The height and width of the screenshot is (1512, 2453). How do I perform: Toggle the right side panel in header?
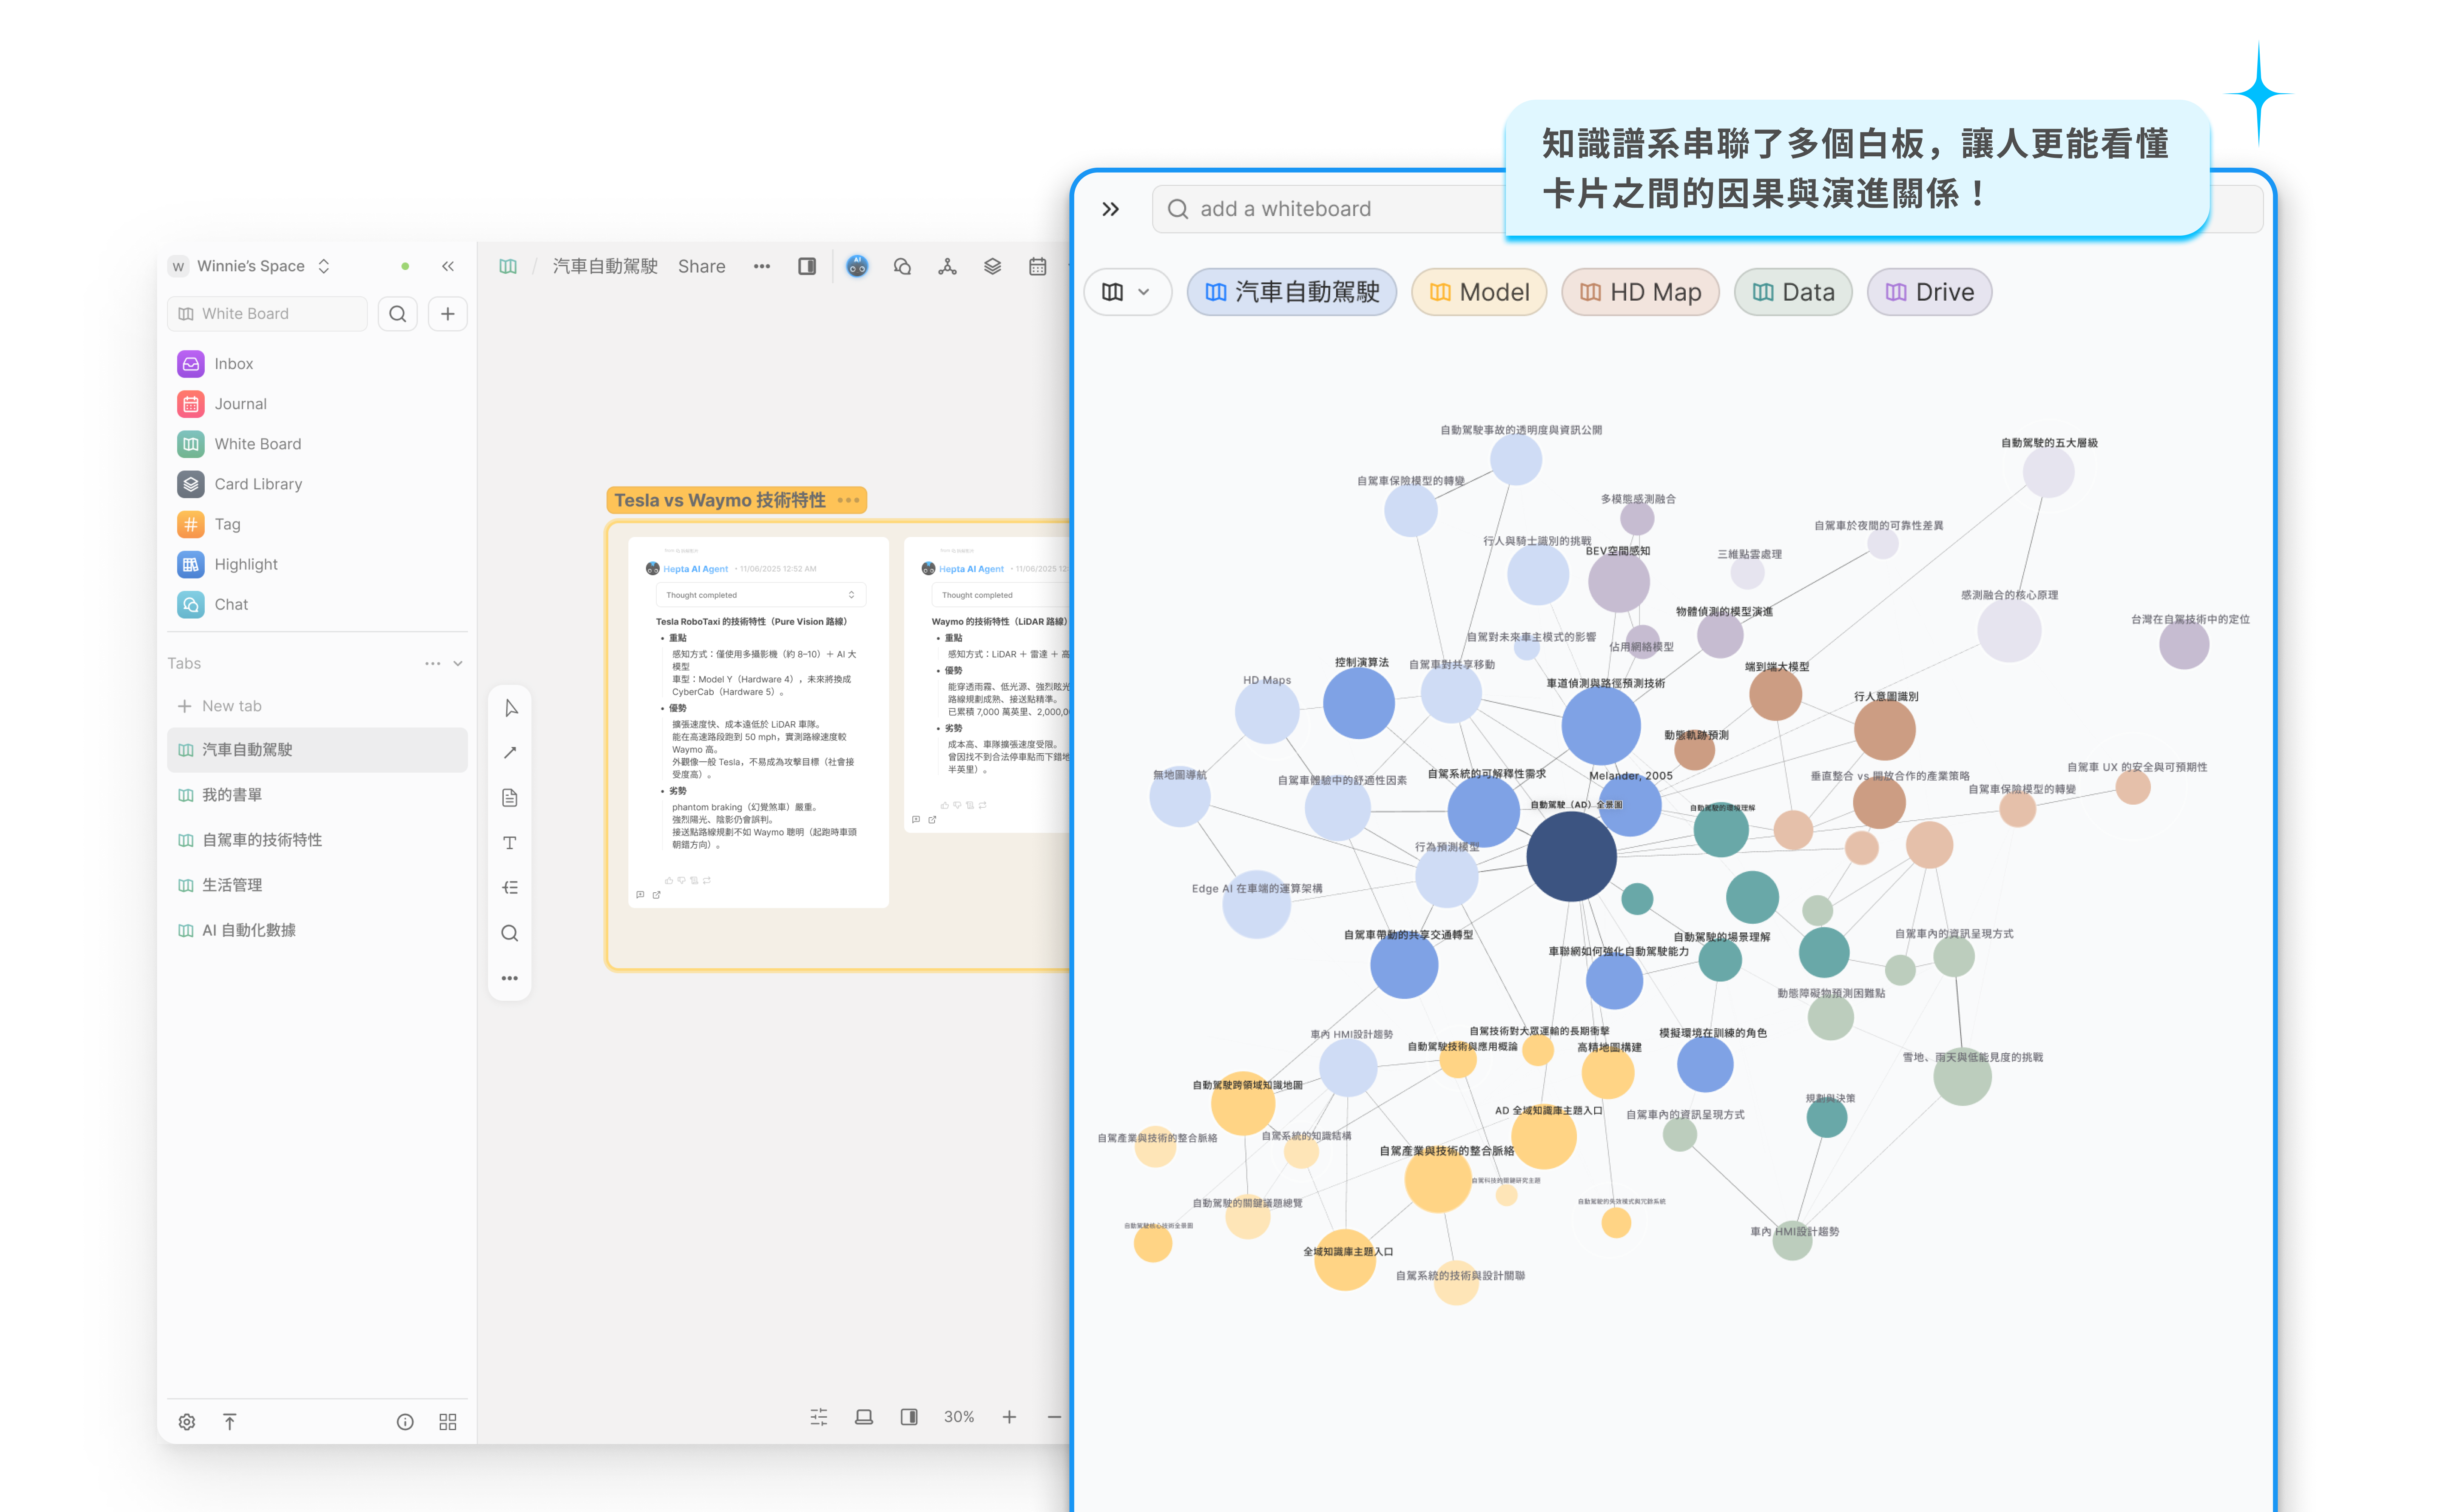[807, 266]
